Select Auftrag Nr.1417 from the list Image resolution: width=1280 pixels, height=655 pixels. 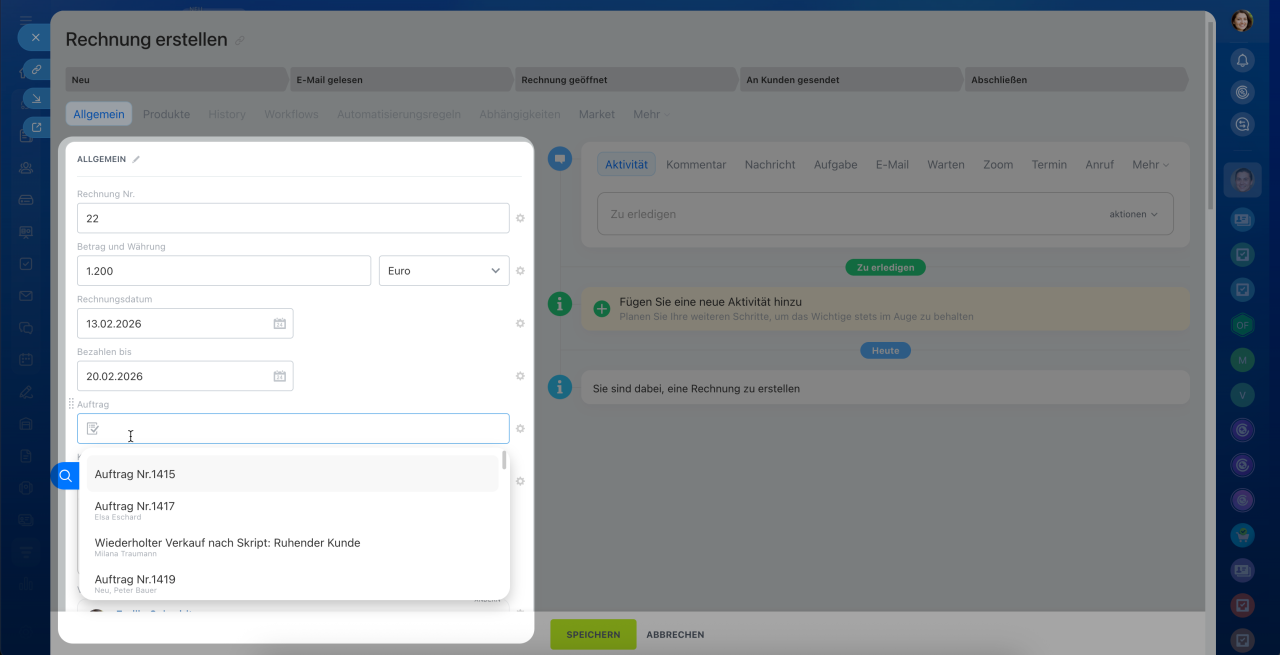pyautogui.click(x=135, y=507)
